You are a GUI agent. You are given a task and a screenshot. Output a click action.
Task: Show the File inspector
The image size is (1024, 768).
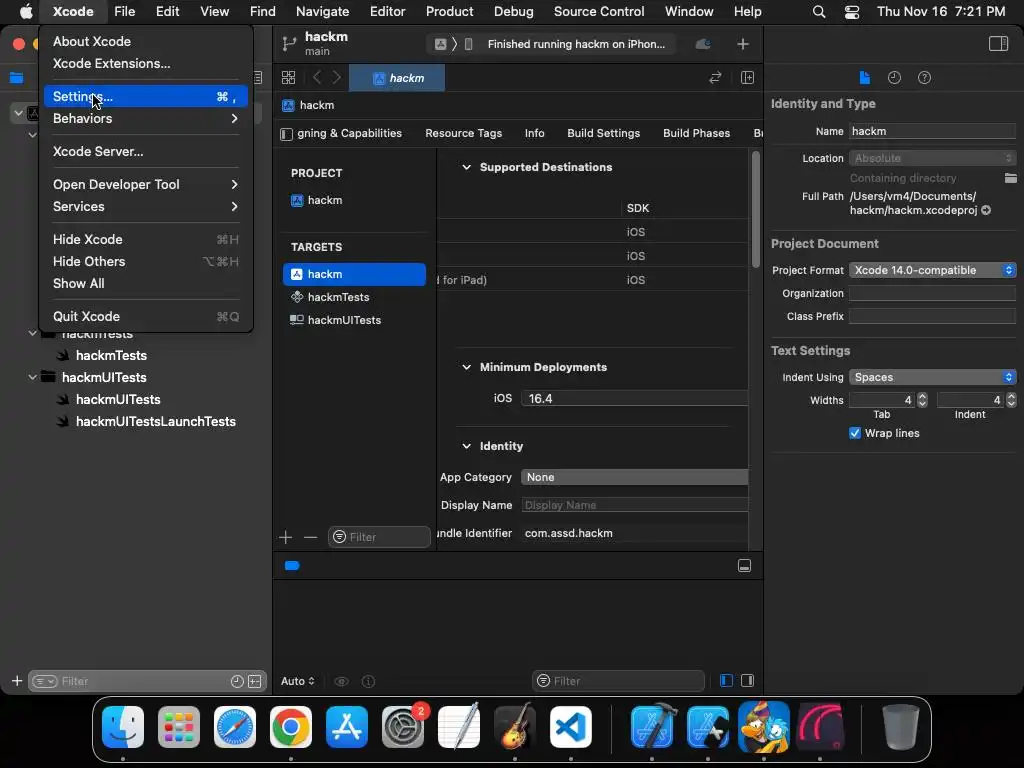[865, 78]
